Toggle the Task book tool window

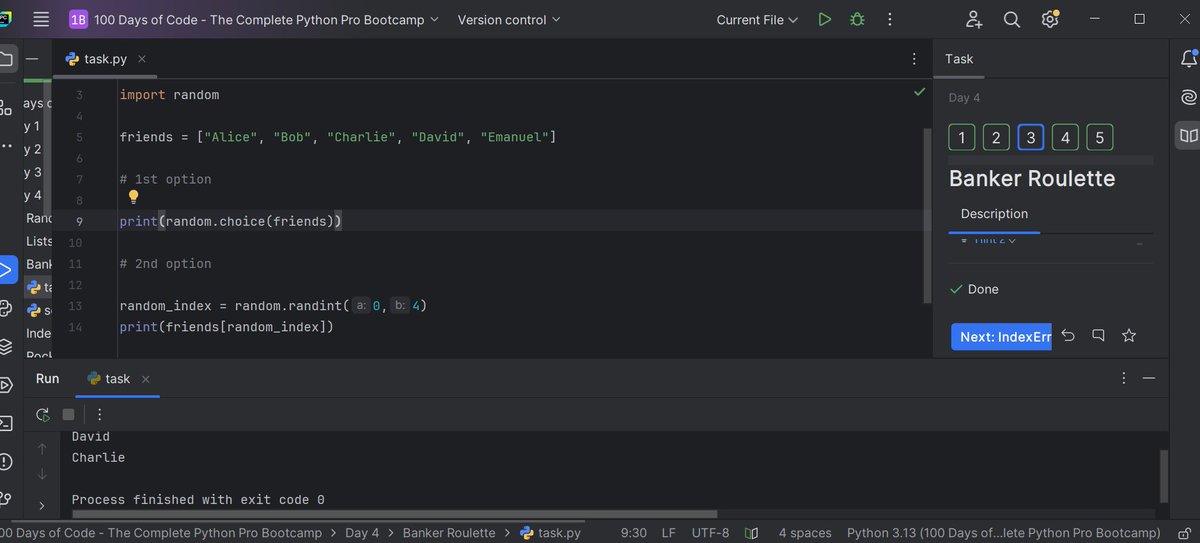click(x=1188, y=135)
